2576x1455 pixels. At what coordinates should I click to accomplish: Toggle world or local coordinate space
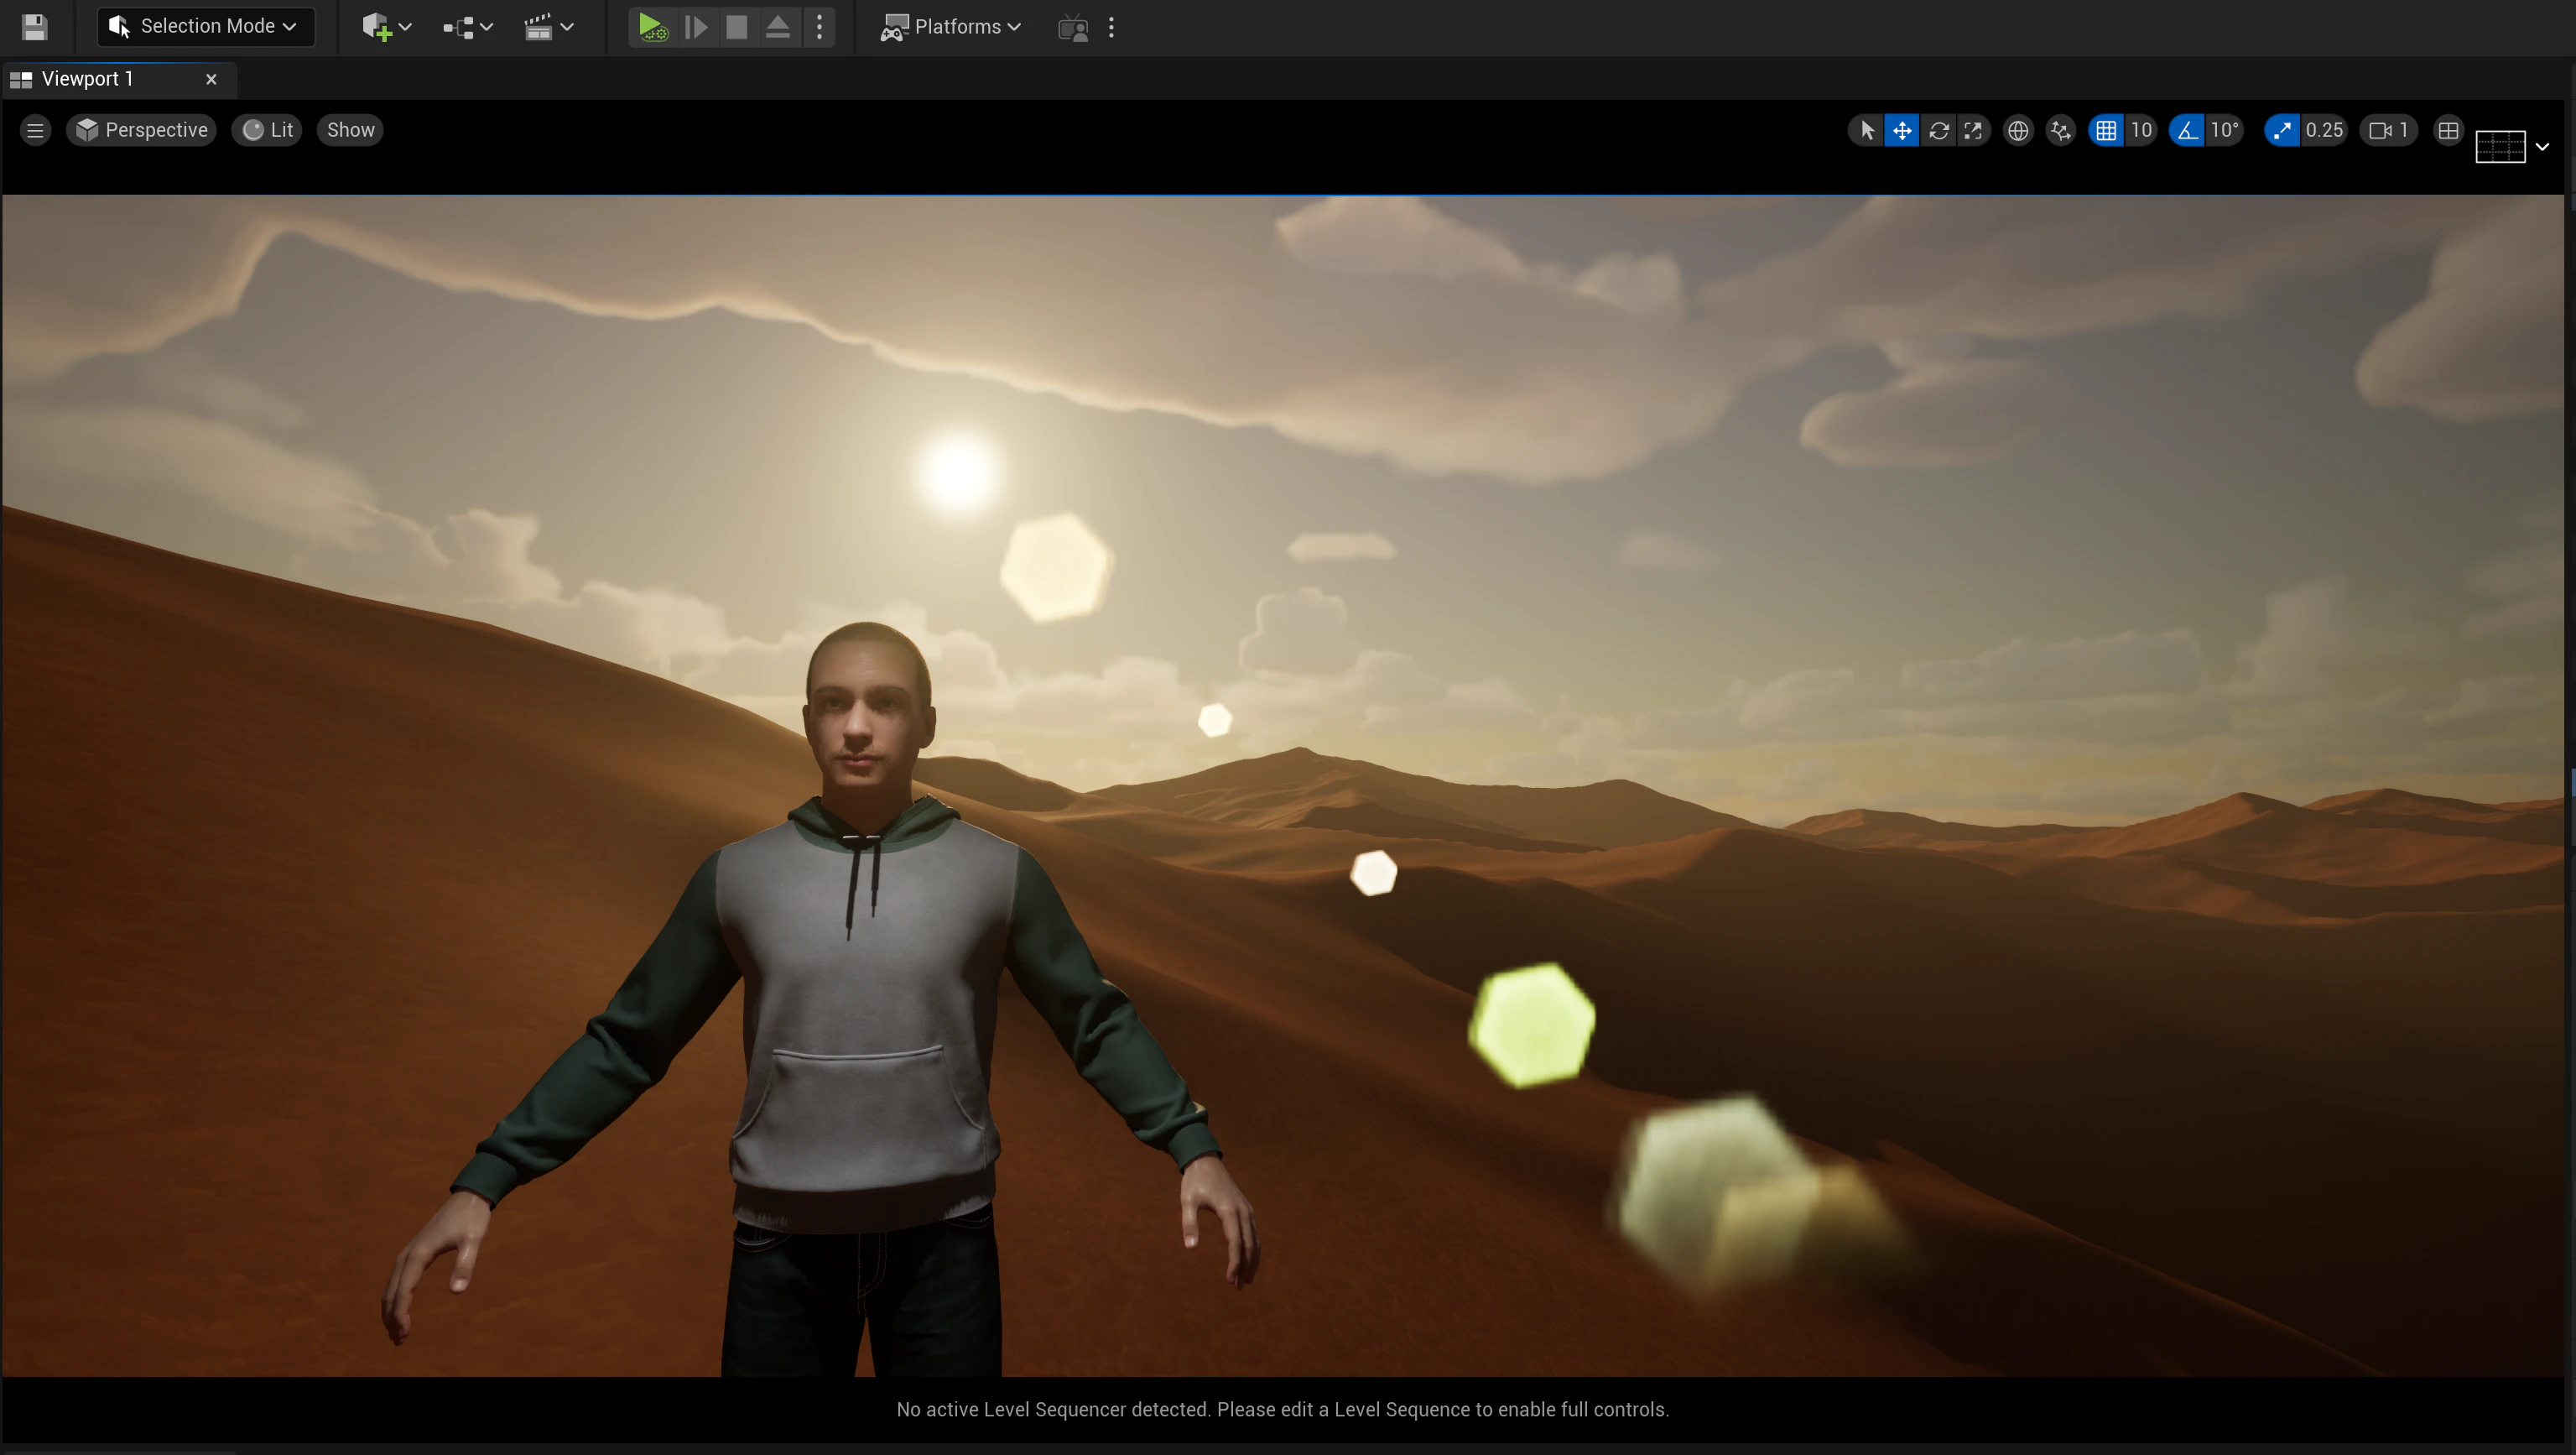point(2018,130)
